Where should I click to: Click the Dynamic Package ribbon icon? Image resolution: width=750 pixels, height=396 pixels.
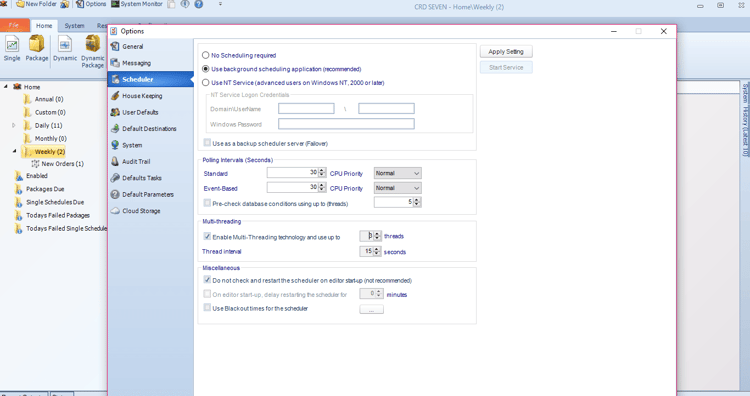point(93,52)
